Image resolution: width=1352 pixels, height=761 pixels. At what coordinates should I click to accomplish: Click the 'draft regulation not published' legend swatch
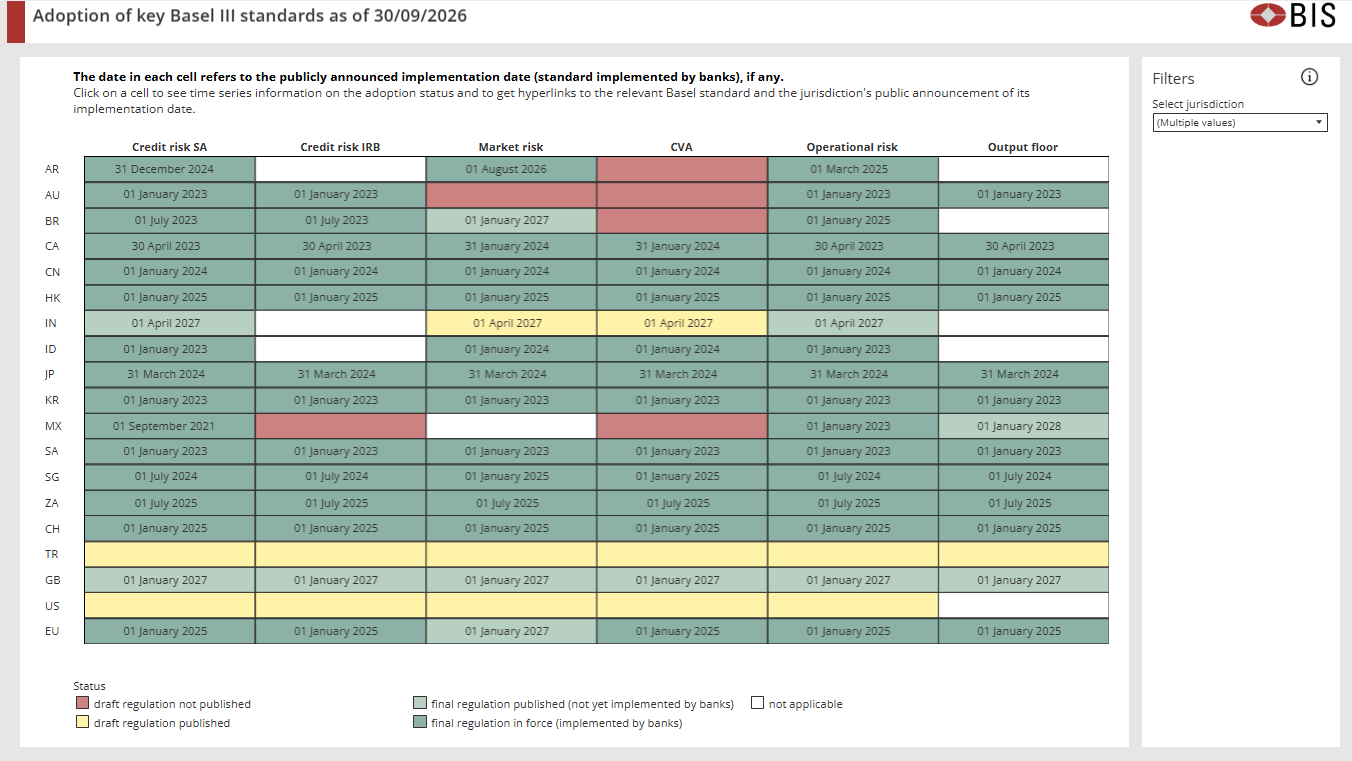80,704
